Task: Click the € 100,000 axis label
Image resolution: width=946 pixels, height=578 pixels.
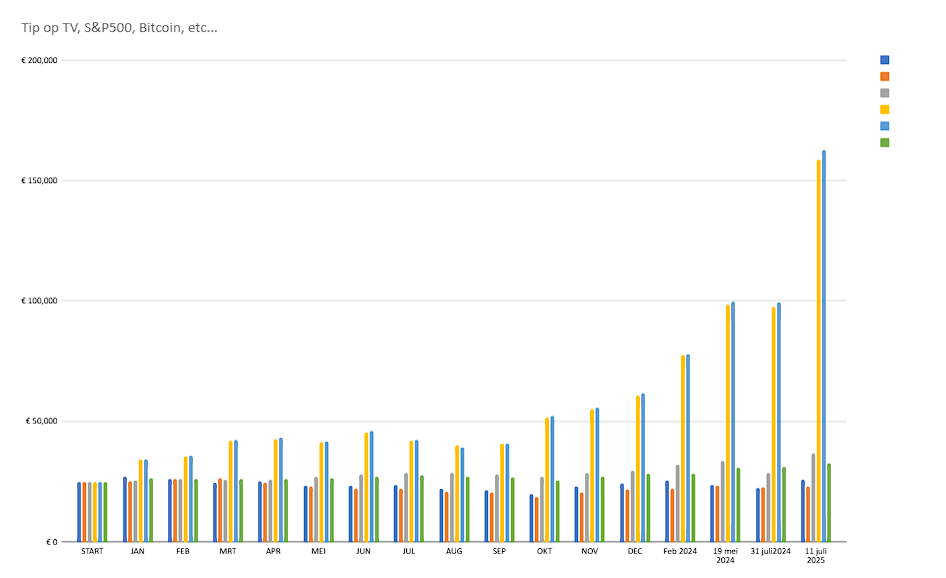Action: coord(39,301)
